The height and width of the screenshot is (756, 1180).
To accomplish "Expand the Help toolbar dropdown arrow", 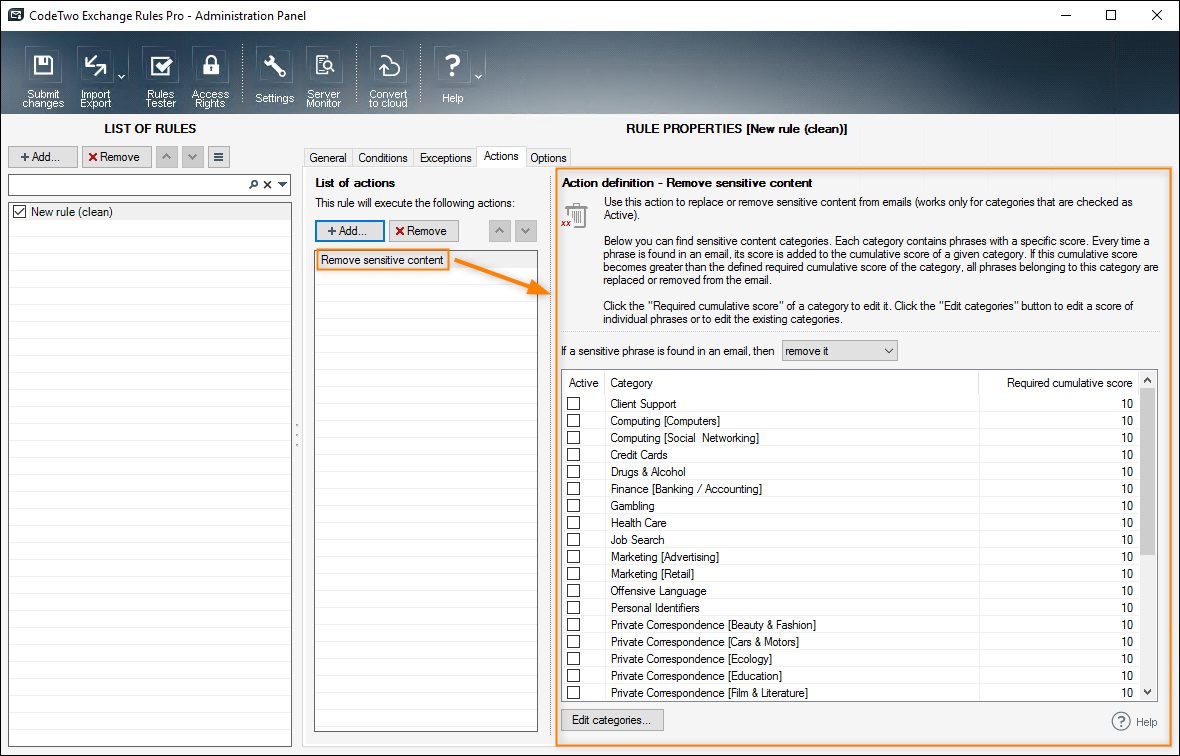I will [x=478, y=77].
